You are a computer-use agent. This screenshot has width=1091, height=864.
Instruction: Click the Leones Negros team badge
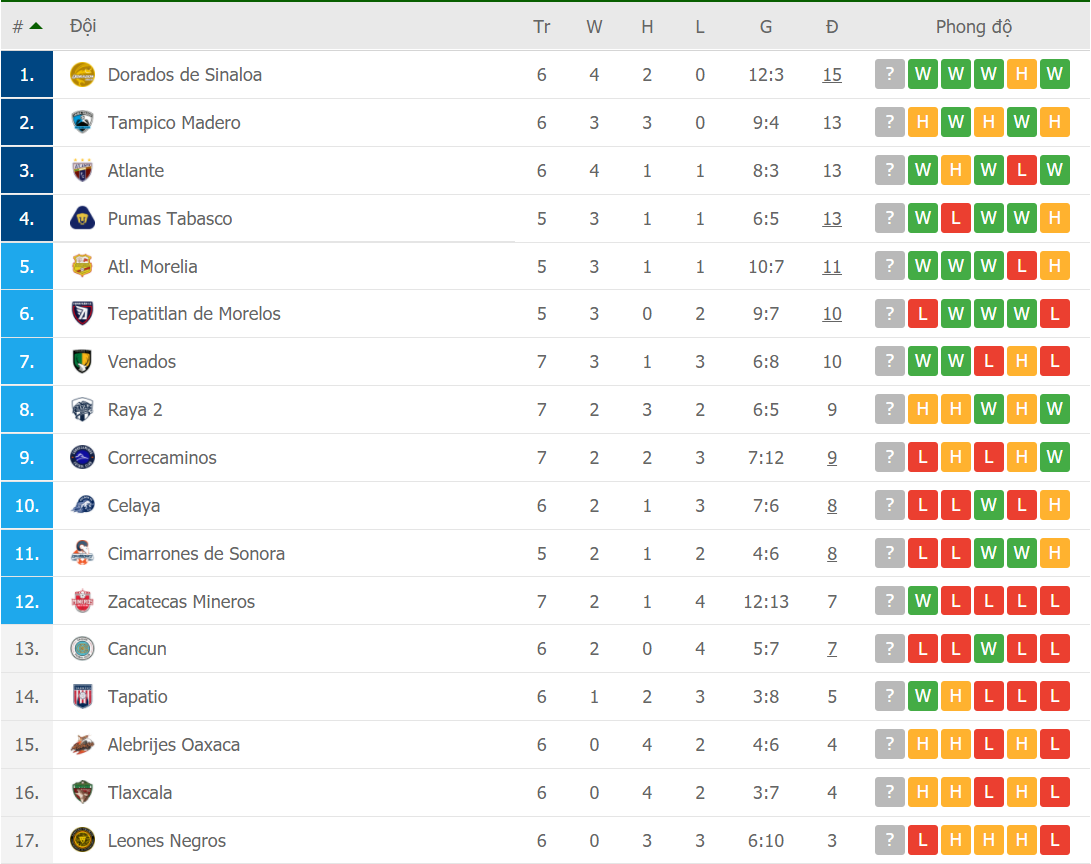point(82,841)
